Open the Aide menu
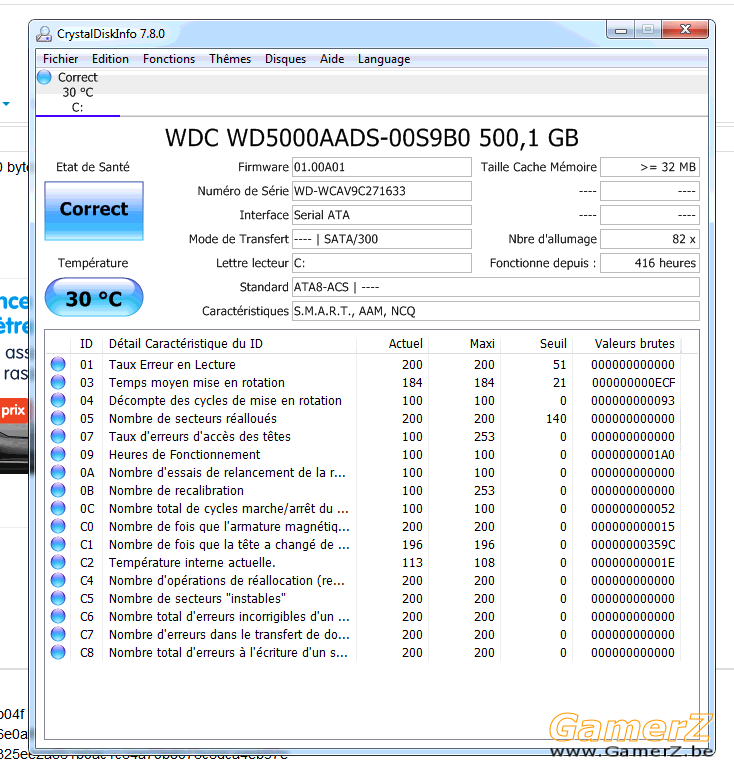734x767 pixels. 332,59
